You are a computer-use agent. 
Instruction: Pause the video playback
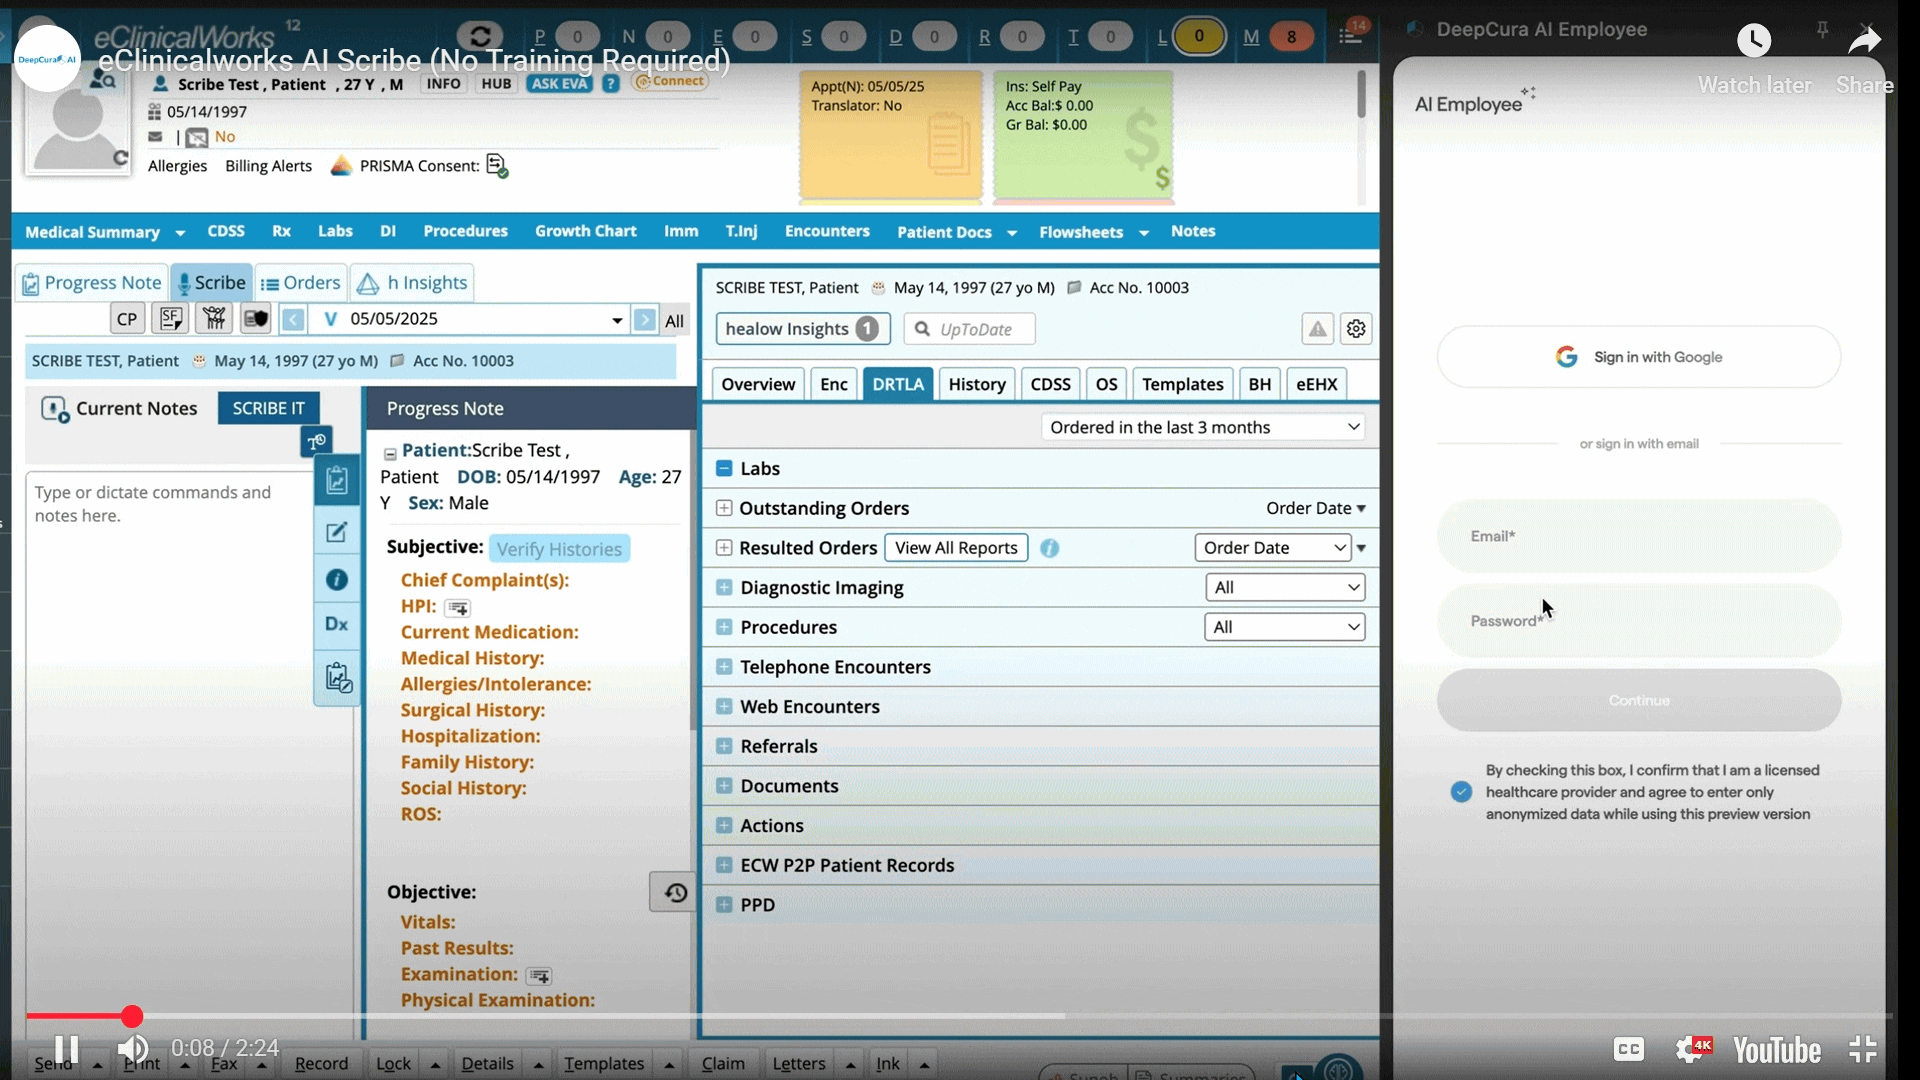pyautogui.click(x=66, y=1049)
